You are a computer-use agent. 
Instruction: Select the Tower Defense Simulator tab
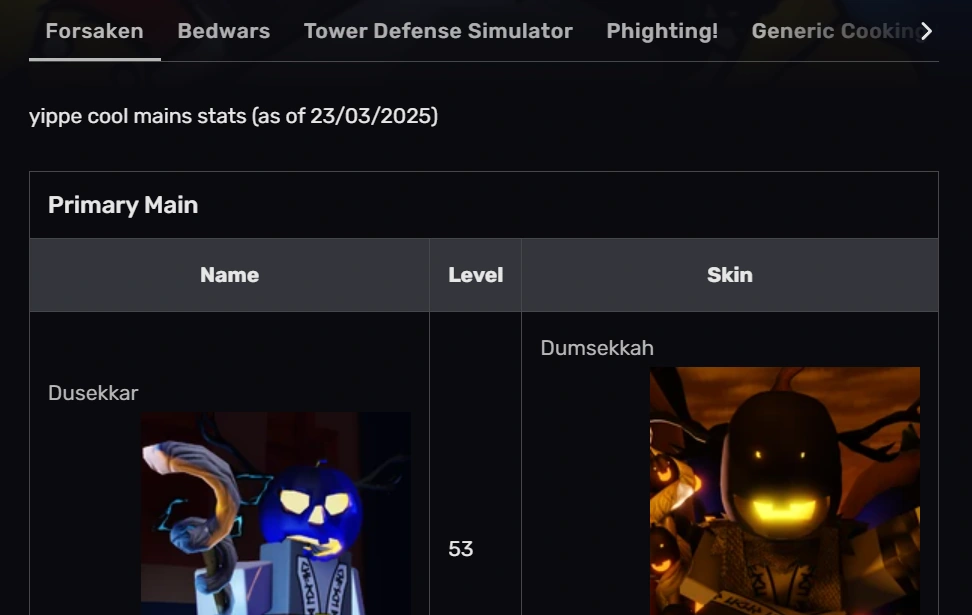pyautogui.click(x=438, y=31)
